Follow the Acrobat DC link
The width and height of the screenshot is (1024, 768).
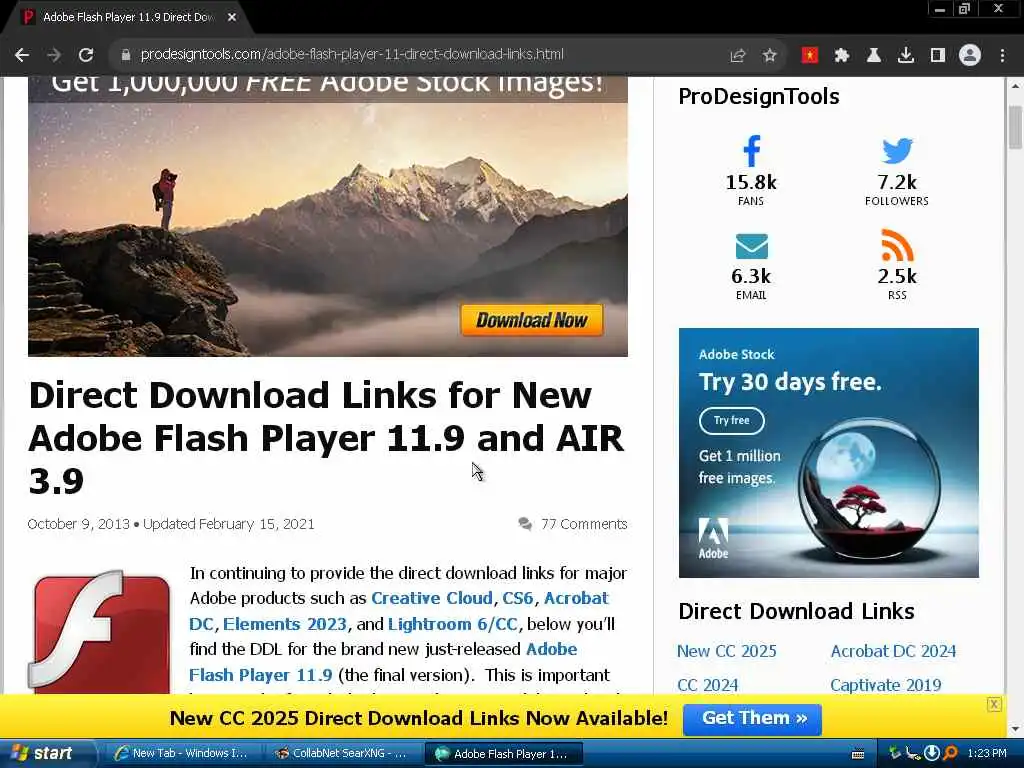pos(576,598)
